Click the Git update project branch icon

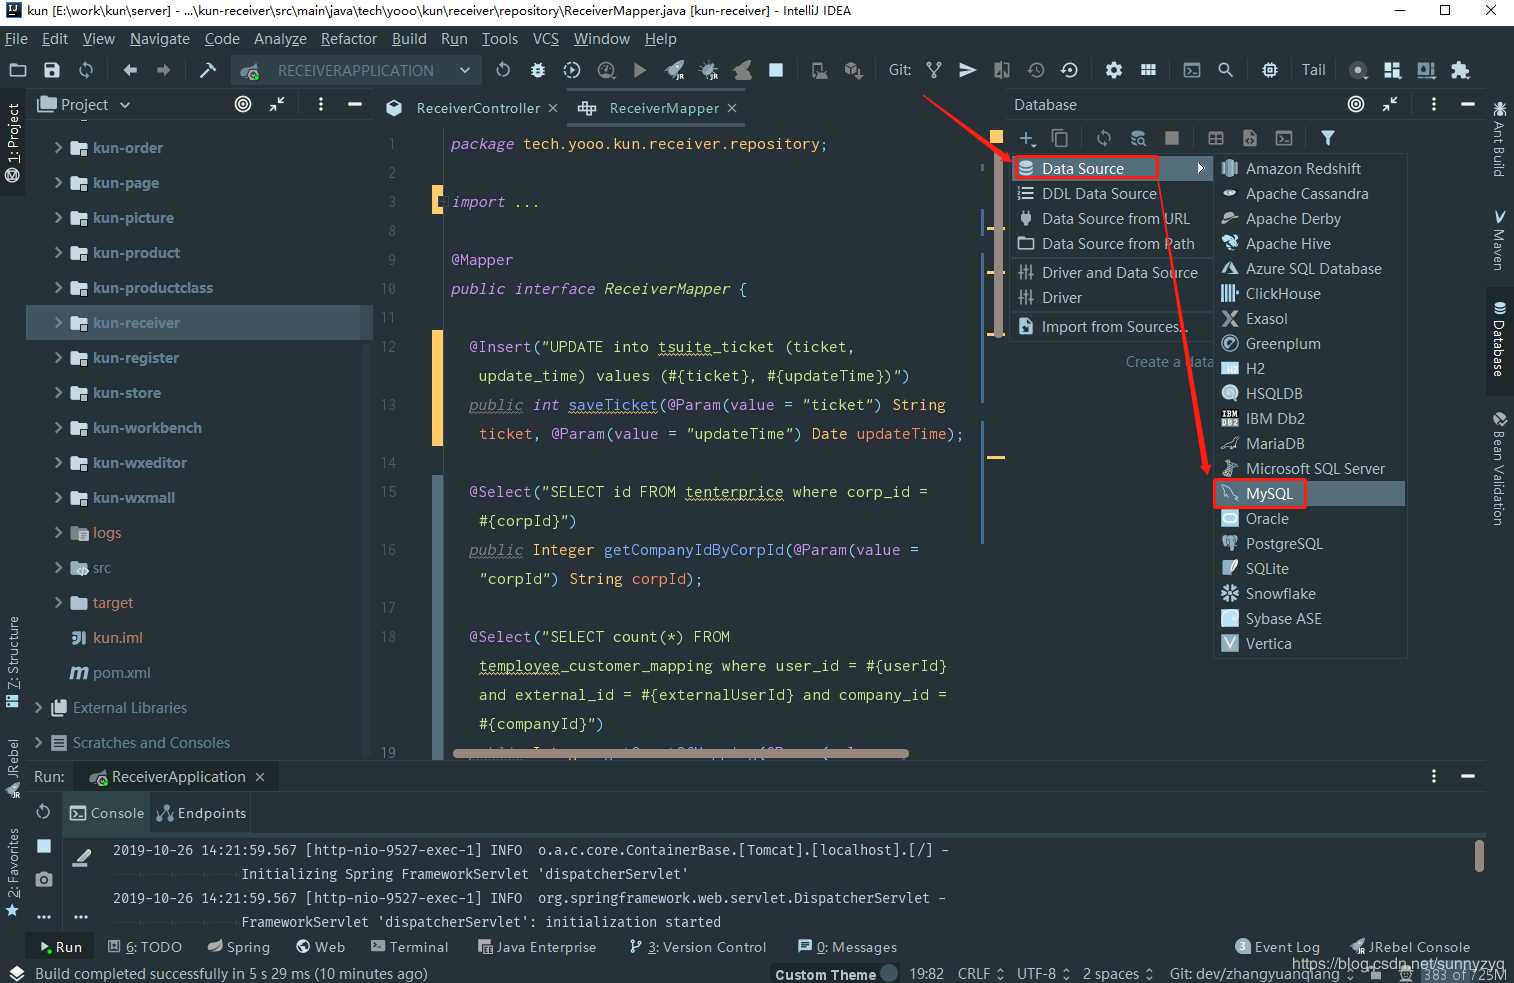point(934,70)
